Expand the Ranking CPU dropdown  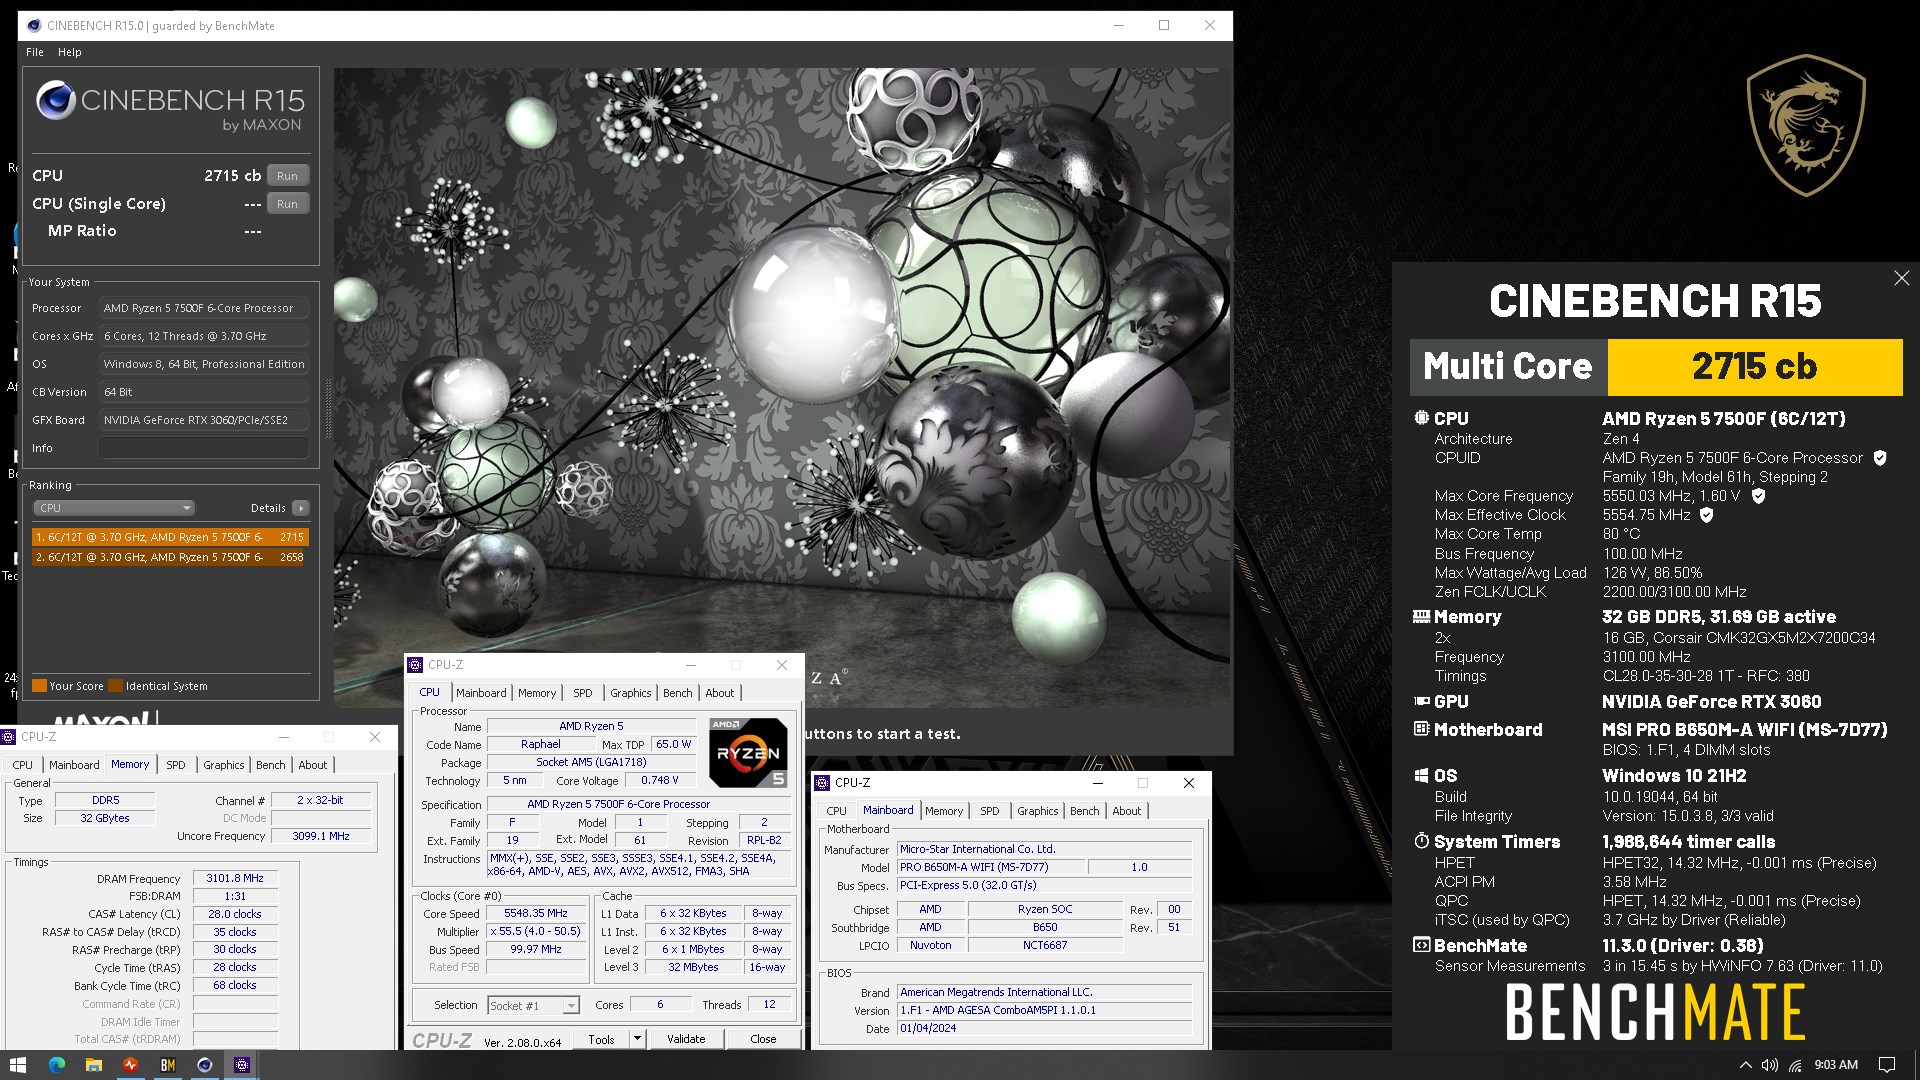pyautogui.click(x=113, y=508)
